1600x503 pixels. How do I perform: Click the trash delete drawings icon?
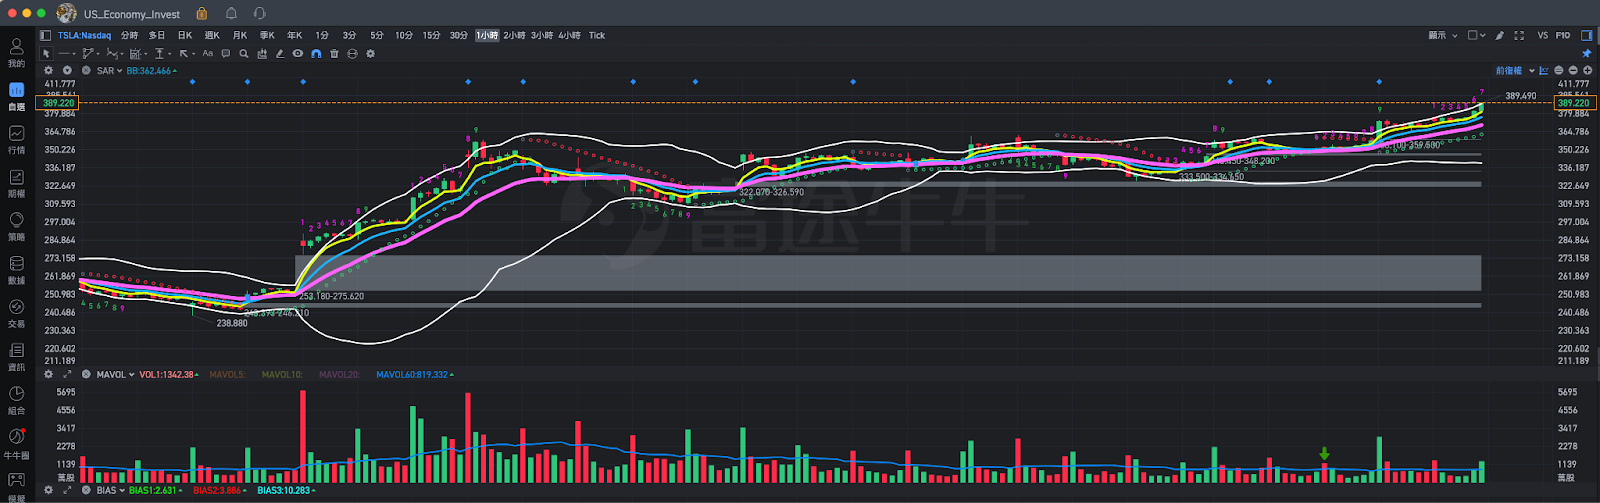[x=334, y=54]
